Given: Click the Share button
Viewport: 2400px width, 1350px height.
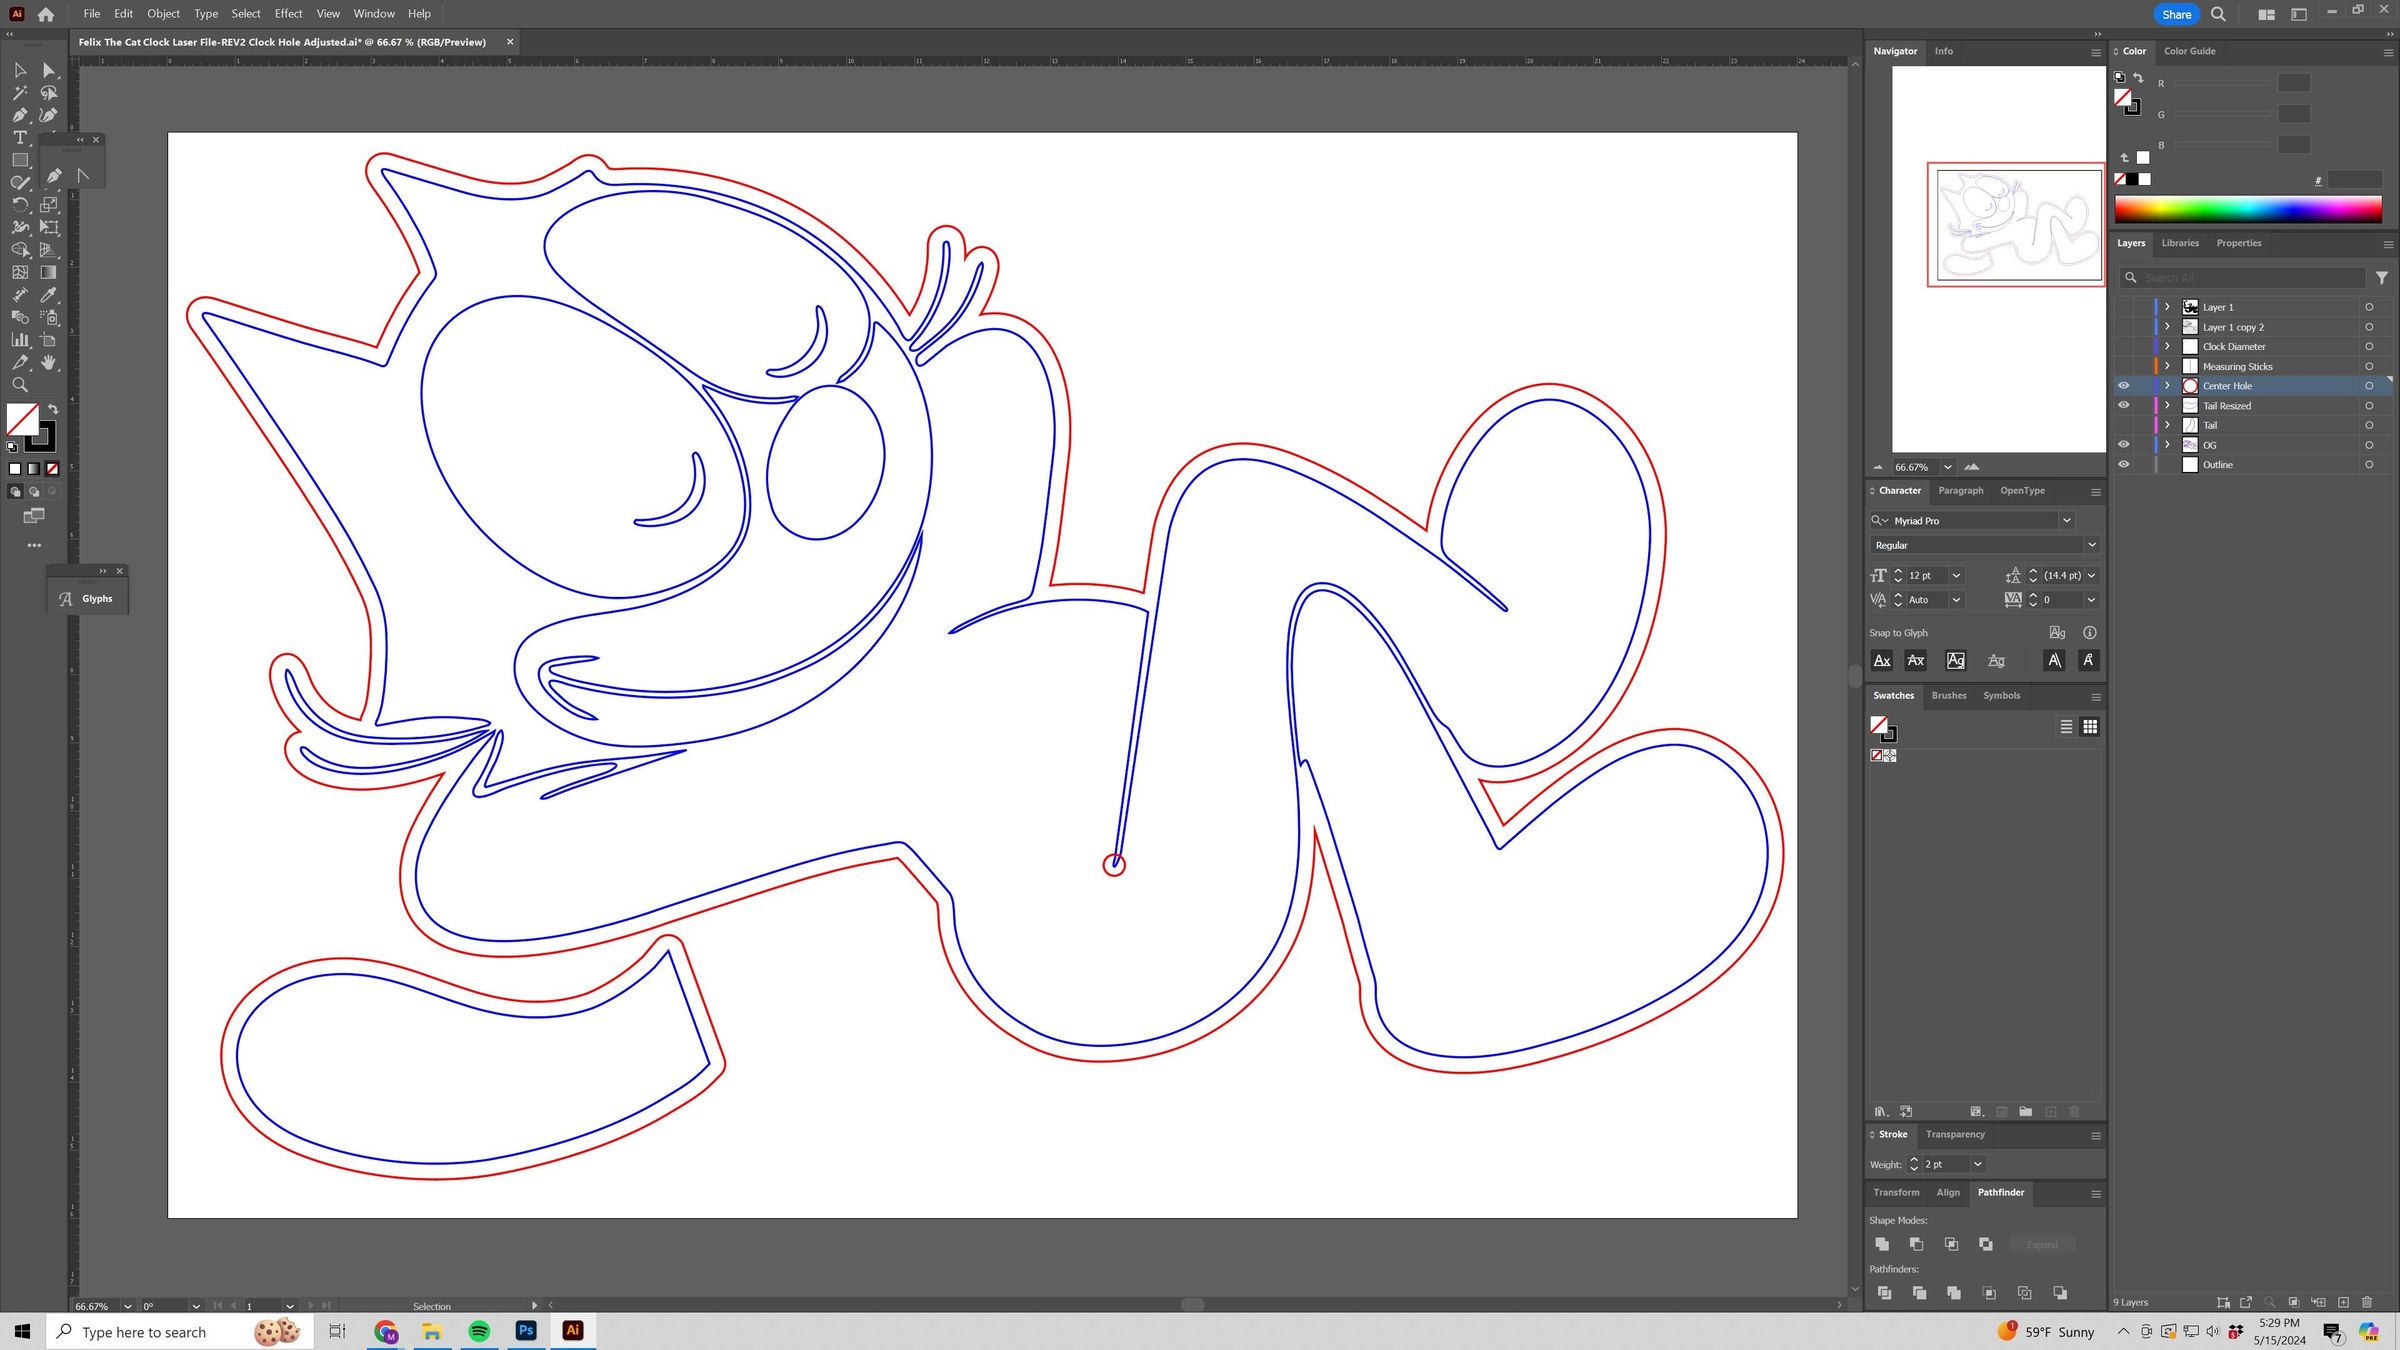Looking at the screenshot, I should pos(2175,14).
